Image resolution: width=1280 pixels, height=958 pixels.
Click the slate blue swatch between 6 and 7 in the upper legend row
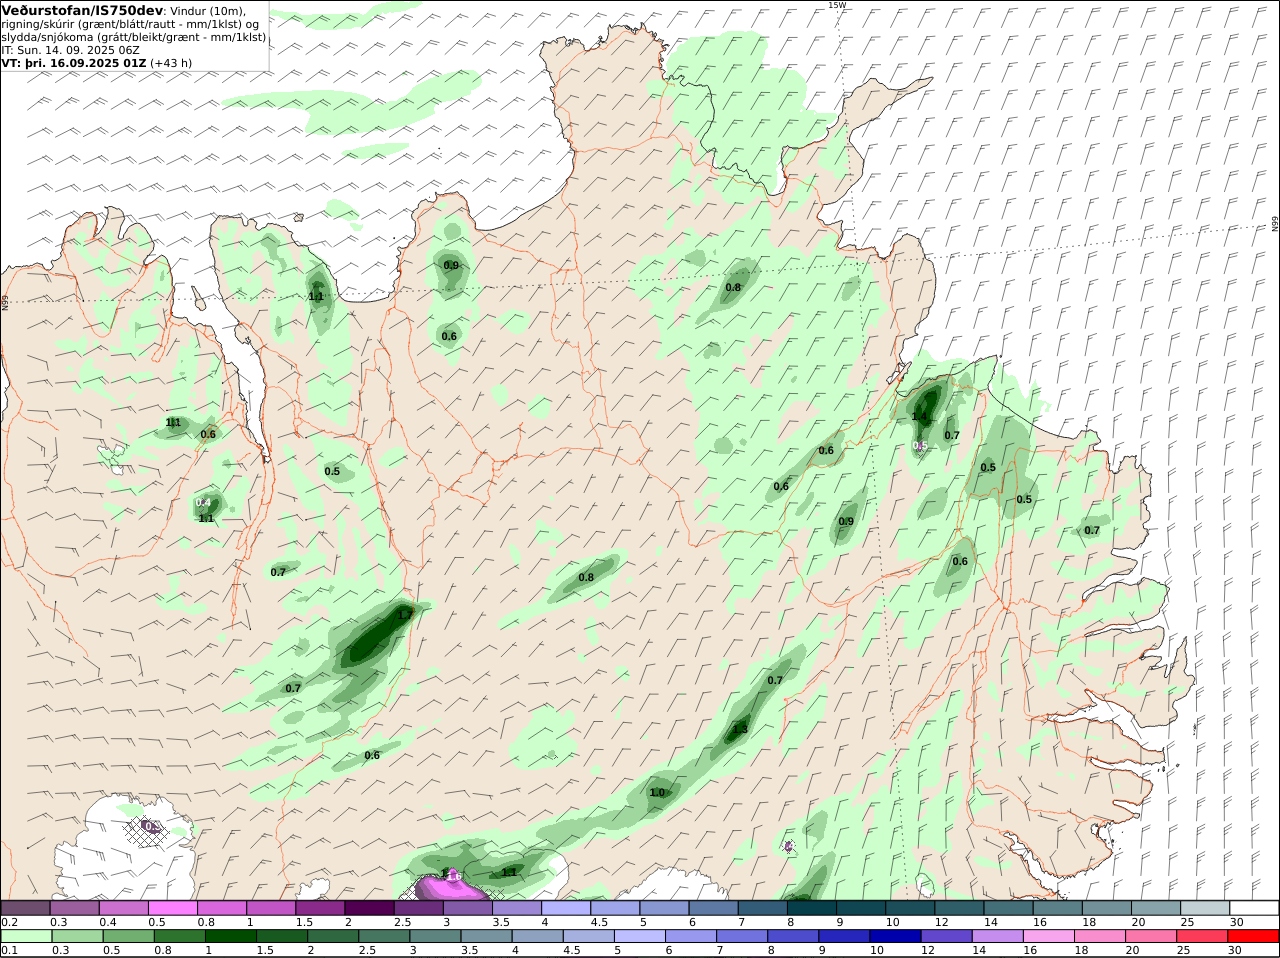pyautogui.click(x=714, y=908)
